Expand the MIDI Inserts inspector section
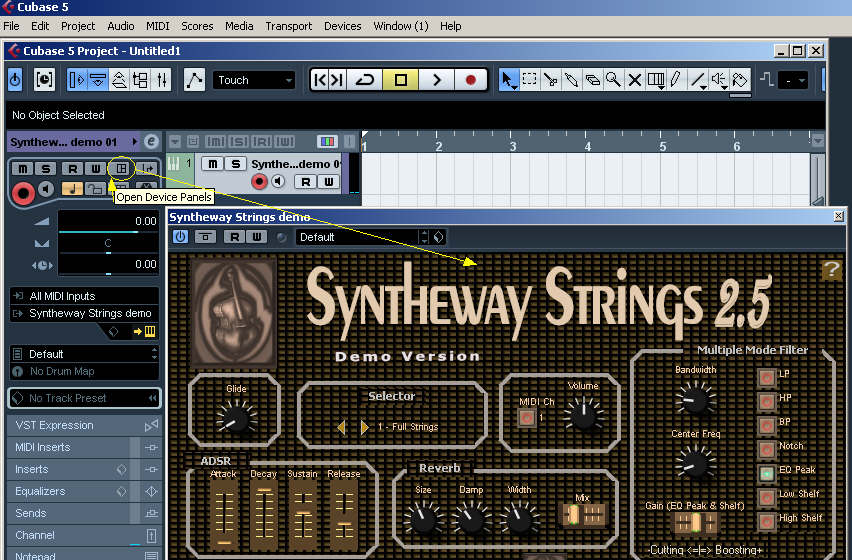This screenshot has height=560, width=852. tap(84, 447)
